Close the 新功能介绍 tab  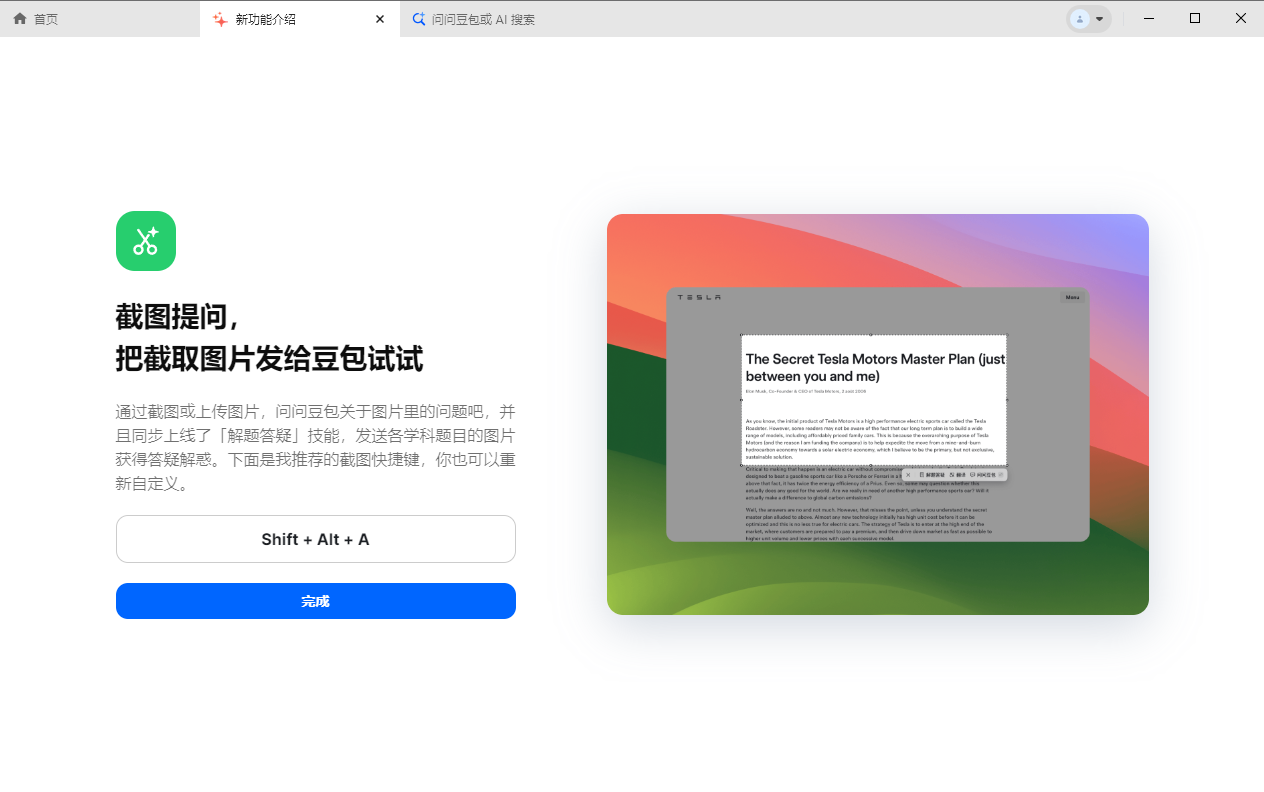pyautogui.click(x=379, y=18)
